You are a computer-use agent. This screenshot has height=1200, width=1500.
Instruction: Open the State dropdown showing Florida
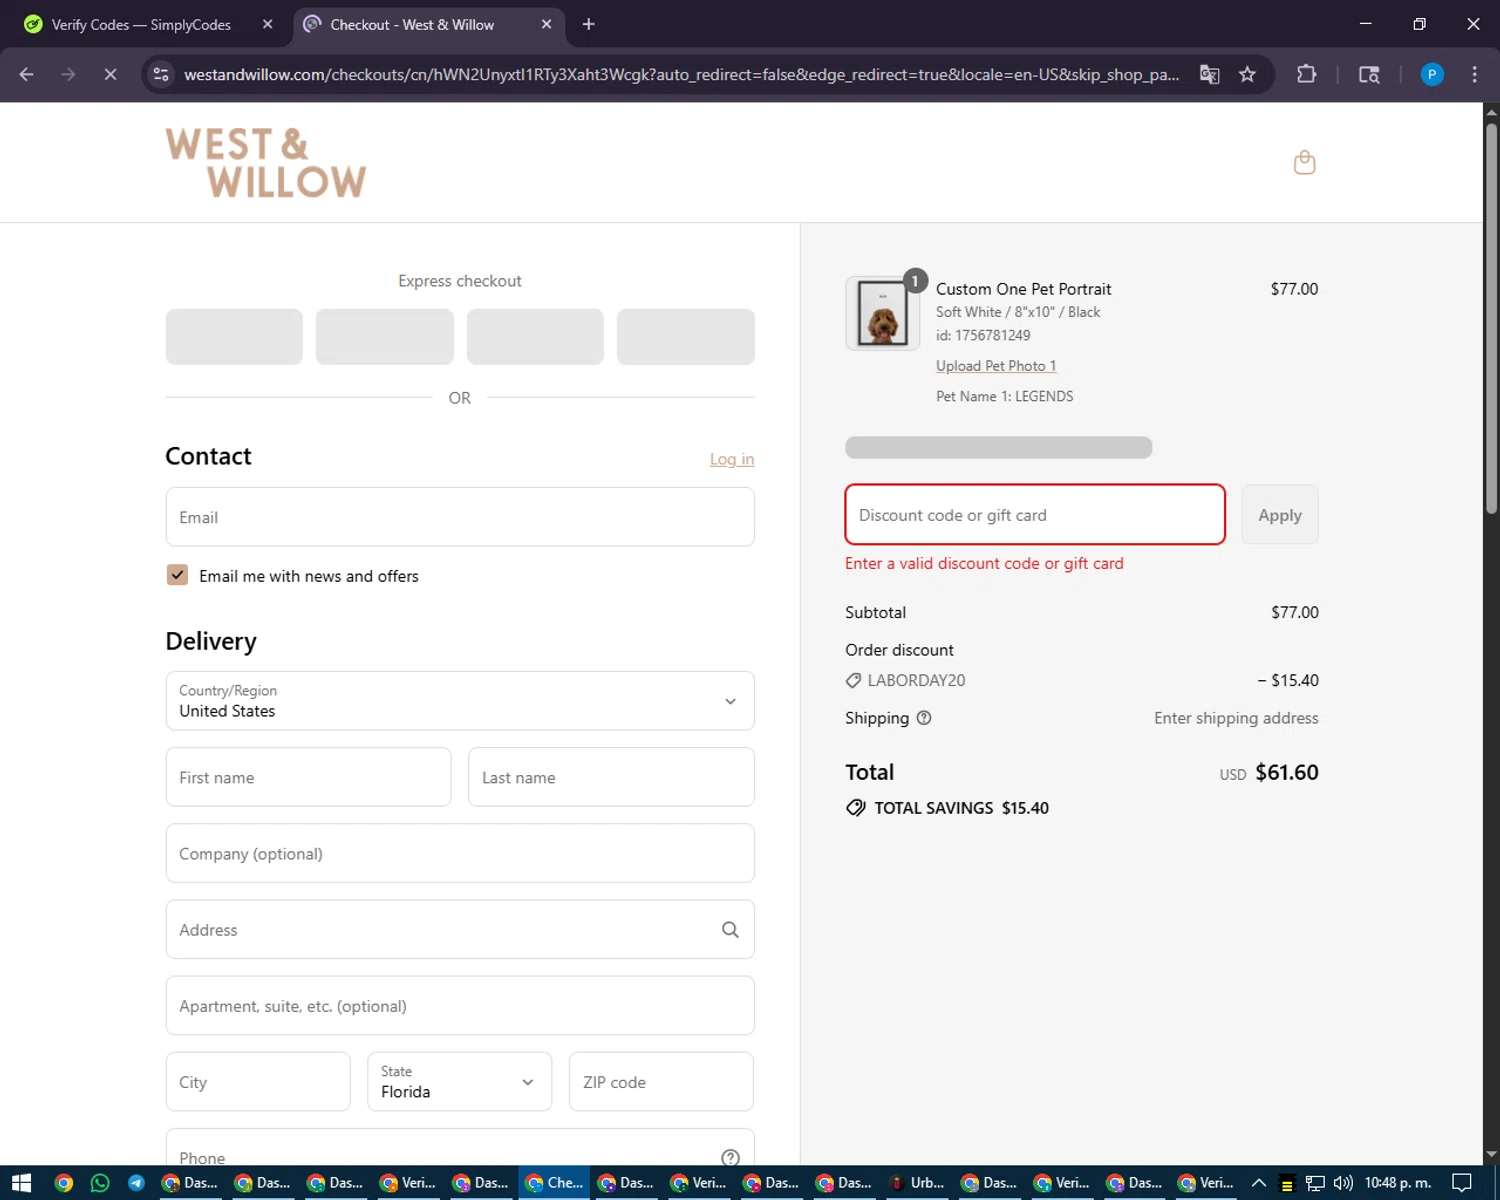pos(459,1082)
